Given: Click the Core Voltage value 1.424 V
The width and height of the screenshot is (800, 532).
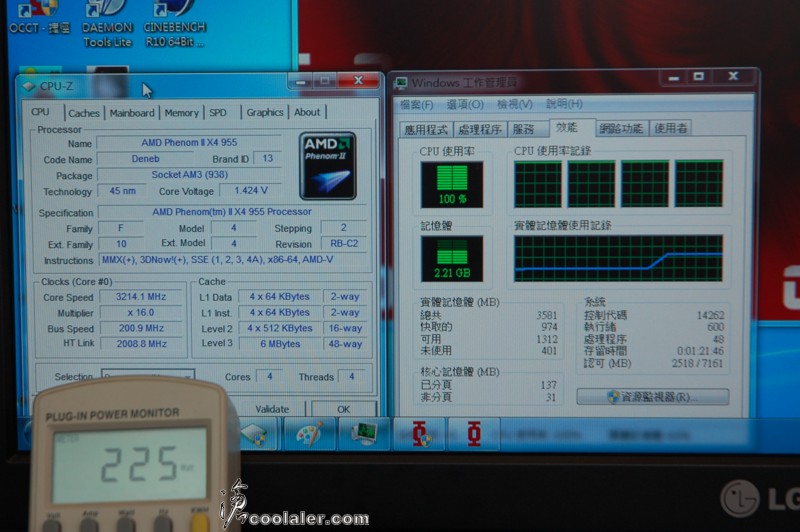Looking at the screenshot, I should point(251,190).
